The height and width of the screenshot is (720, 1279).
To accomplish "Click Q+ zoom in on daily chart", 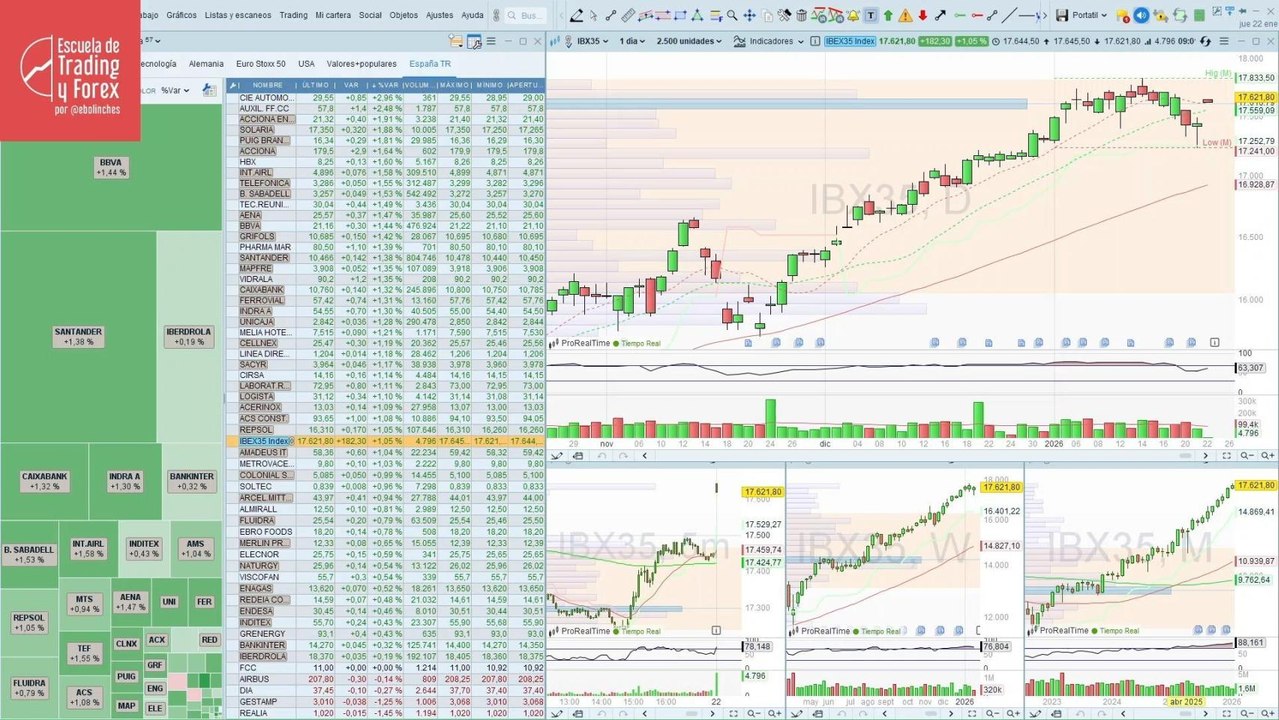I will point(1268,455).
